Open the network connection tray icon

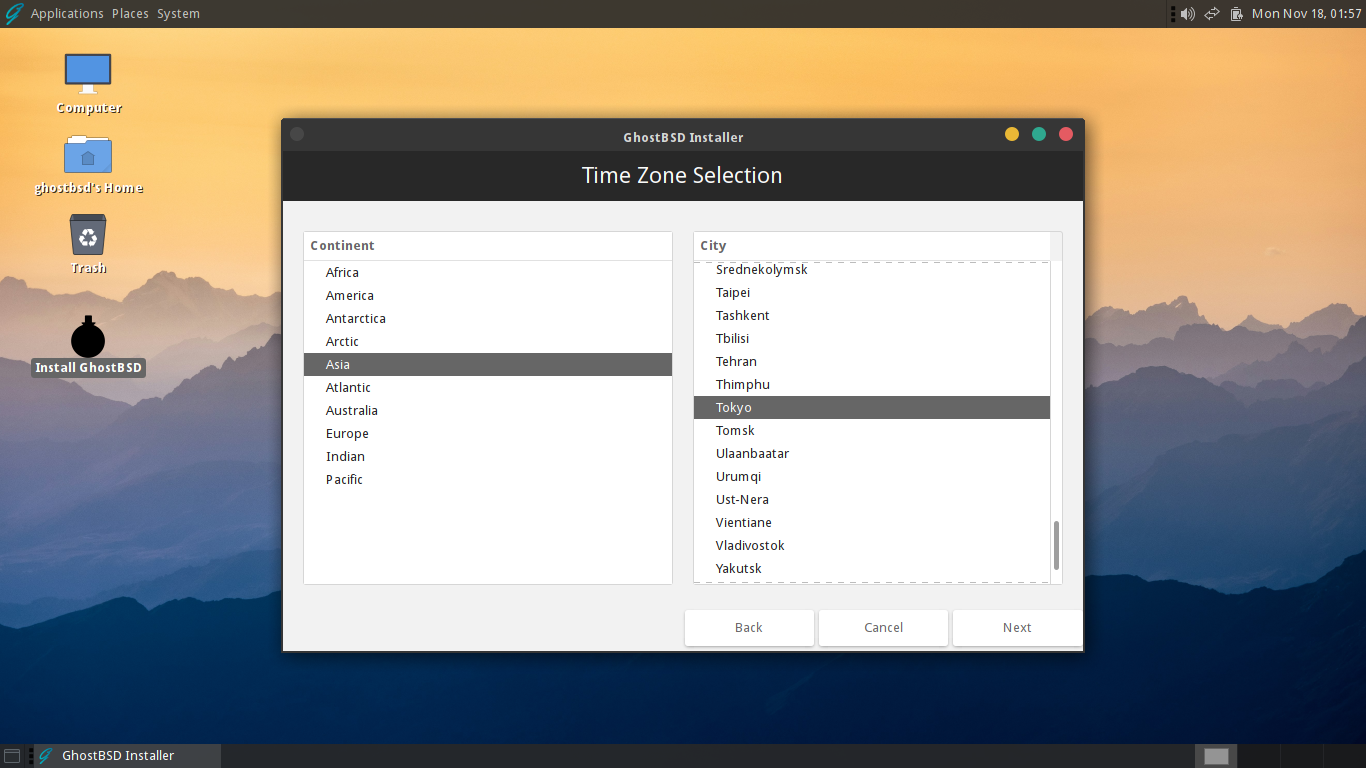1212,14
